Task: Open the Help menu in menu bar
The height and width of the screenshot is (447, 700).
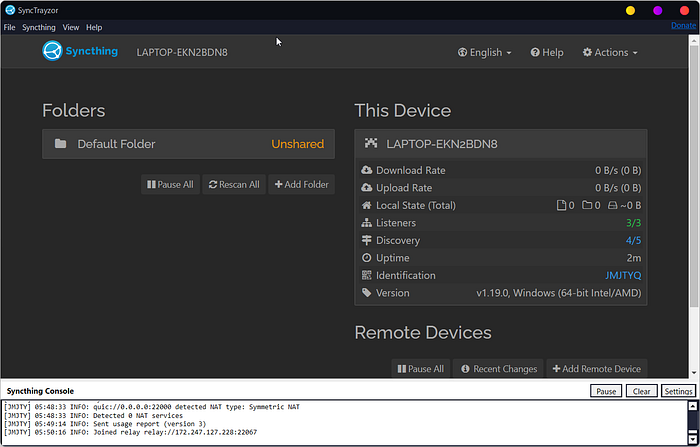Action: tap(94, 27)
